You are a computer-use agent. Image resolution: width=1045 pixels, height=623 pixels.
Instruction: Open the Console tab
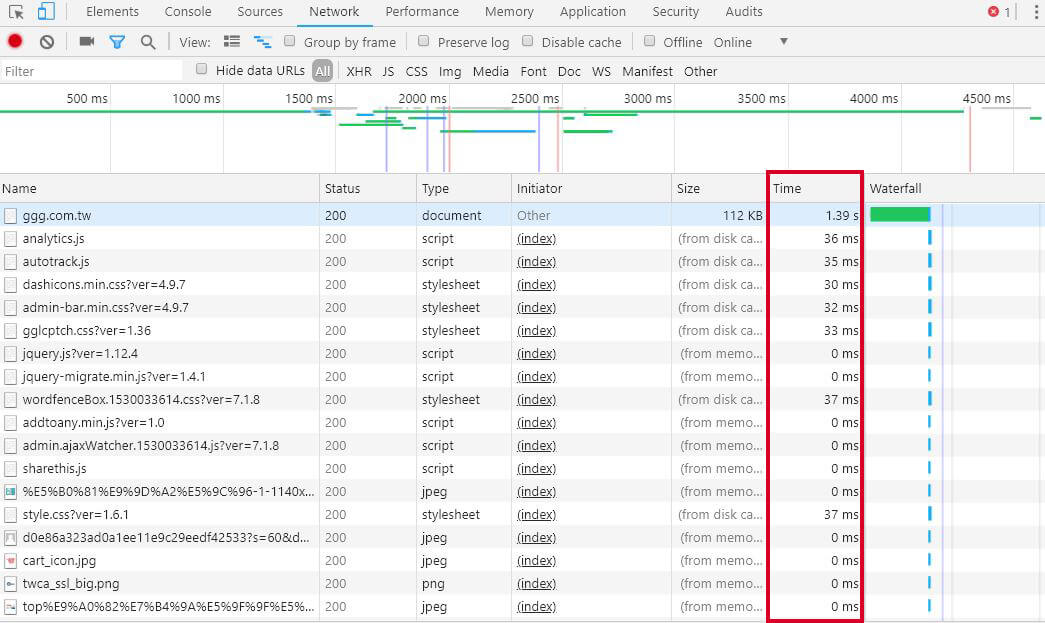click(x=188, y=11)
